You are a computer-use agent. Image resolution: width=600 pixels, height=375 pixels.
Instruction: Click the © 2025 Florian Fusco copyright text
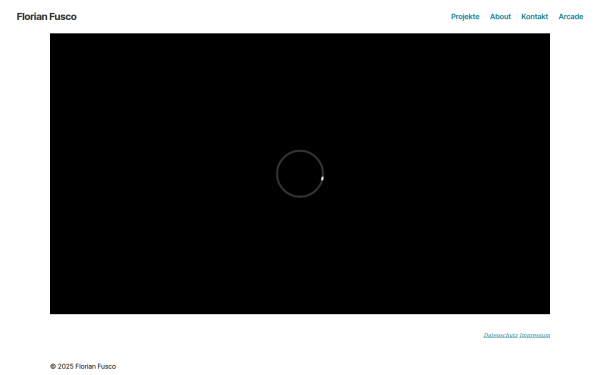(x=83, y=366)
